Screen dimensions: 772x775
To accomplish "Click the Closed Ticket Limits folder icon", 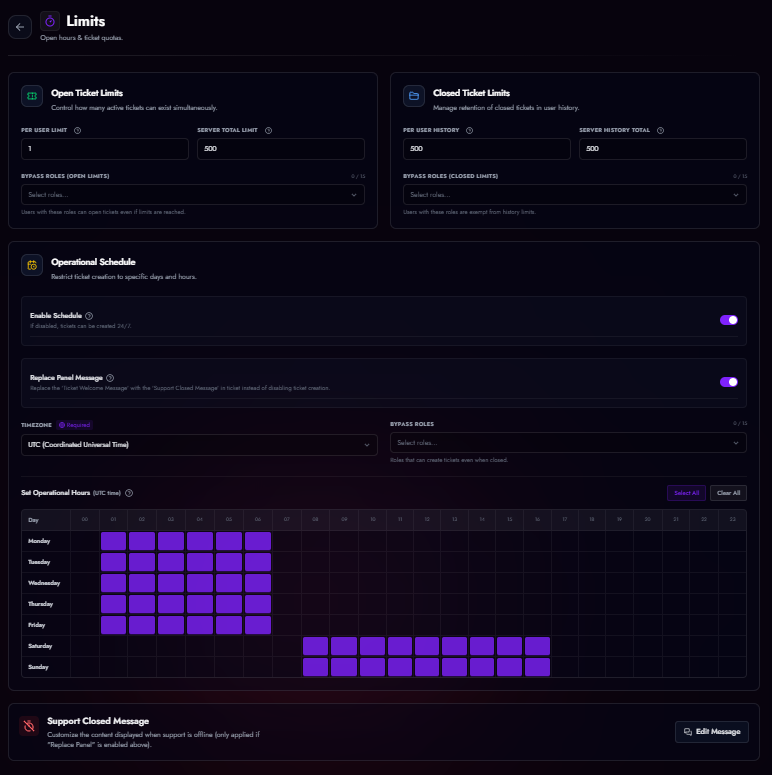I will pyautogui.click(x=414, y=96).
